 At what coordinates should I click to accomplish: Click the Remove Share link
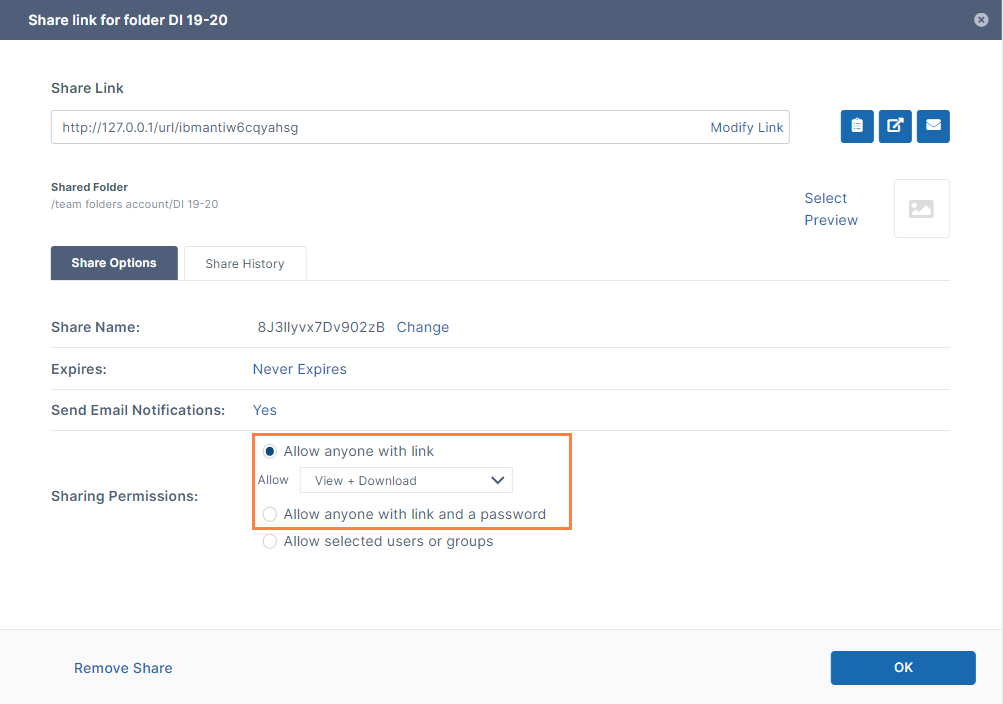123,668
